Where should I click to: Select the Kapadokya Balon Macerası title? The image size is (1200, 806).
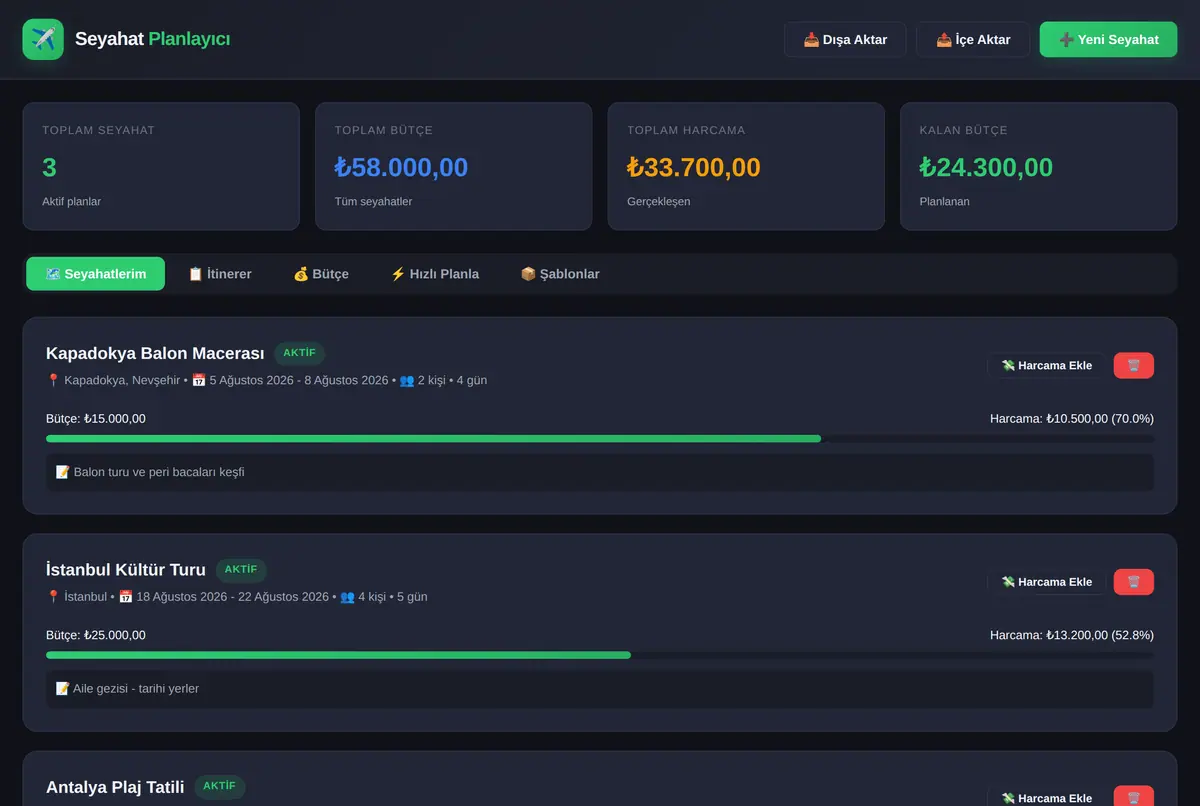tap(155, 353)
